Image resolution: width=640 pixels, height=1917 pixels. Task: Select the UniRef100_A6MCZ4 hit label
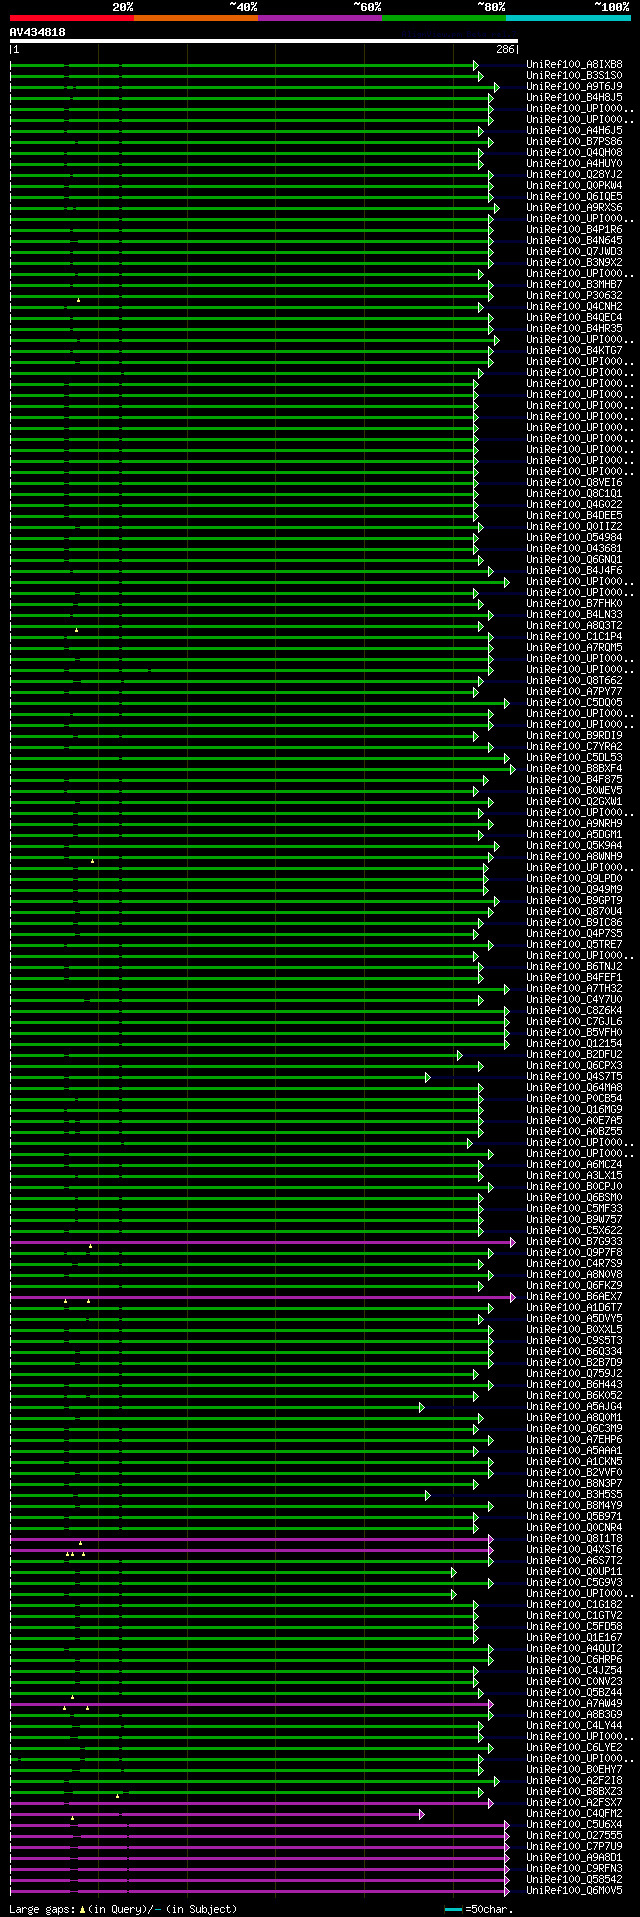574,1165
